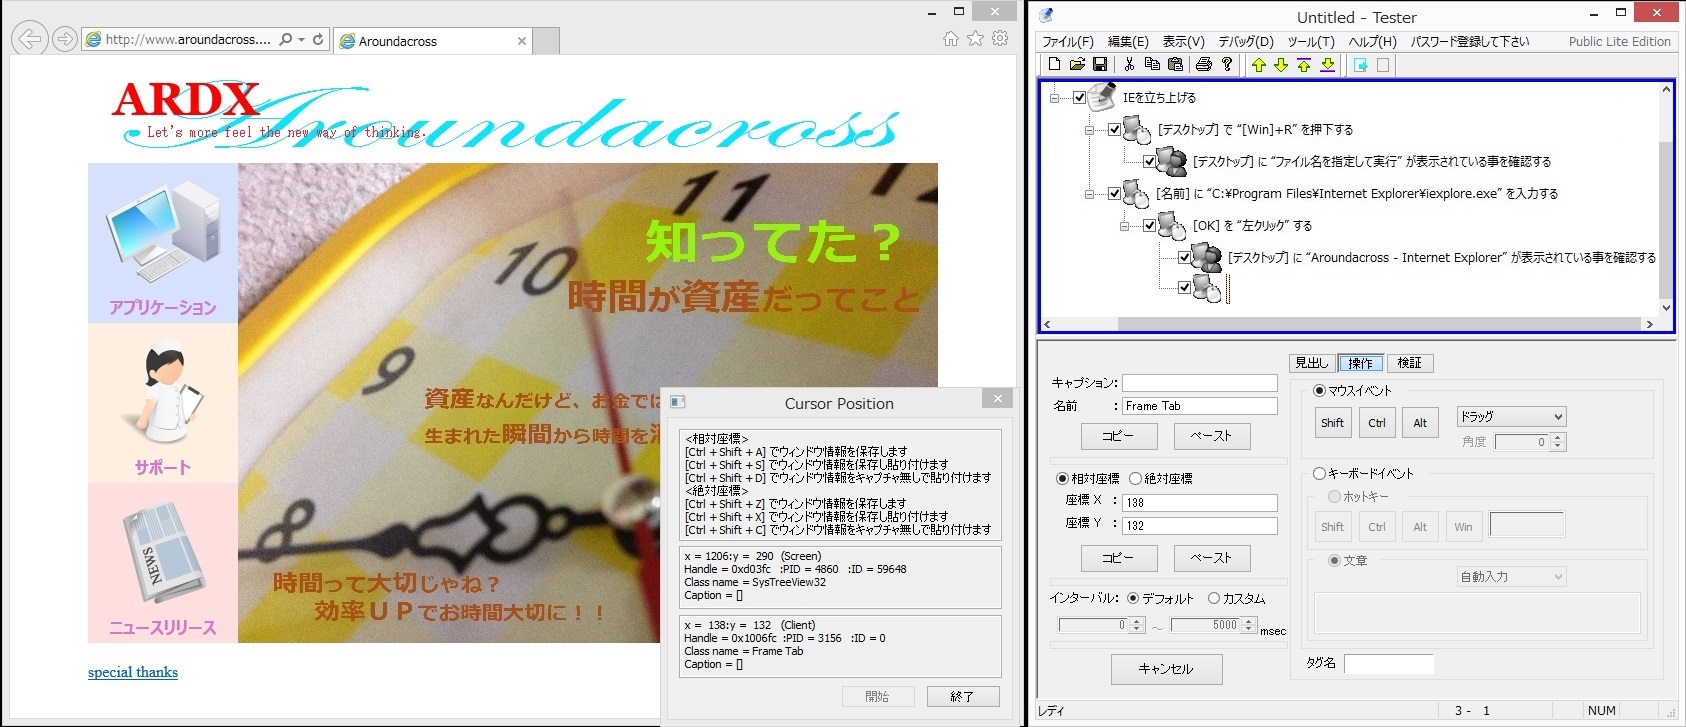This screenshot has height=727, width=1686.
Task: Click the 終了 button in Cursor Position
Action: point(961,697)
